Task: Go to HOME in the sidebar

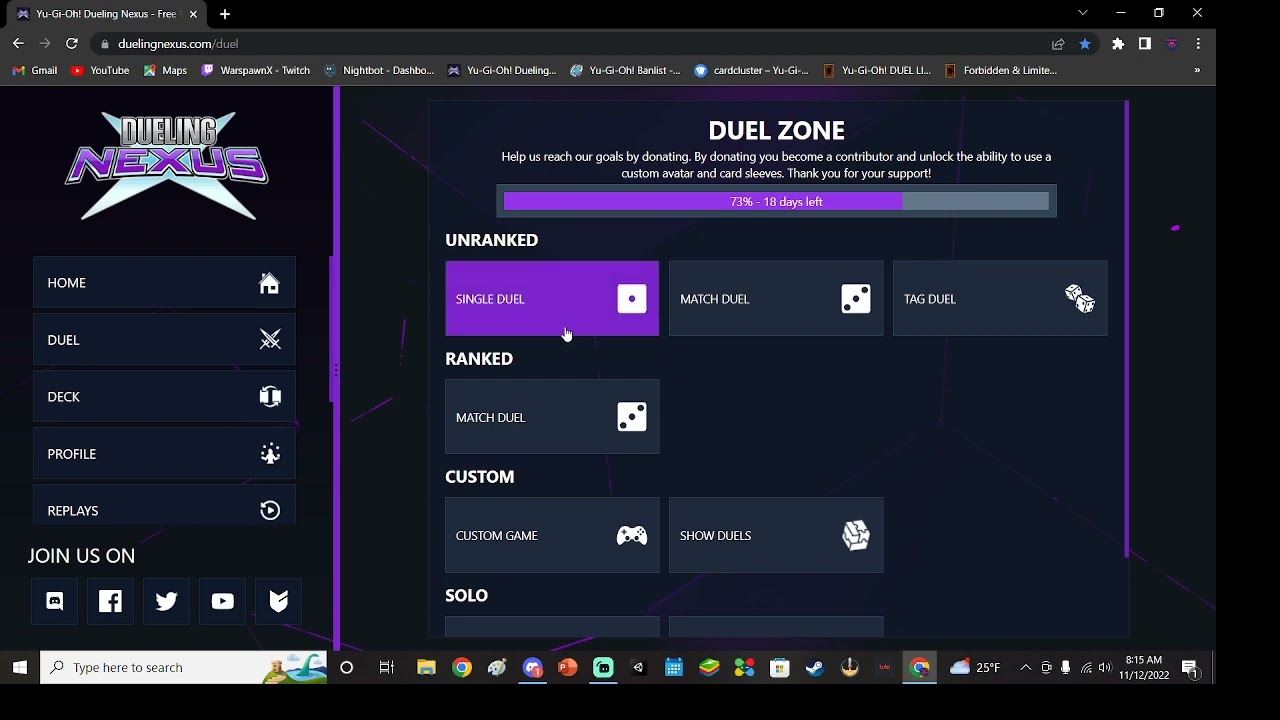Action: (164, 283)
